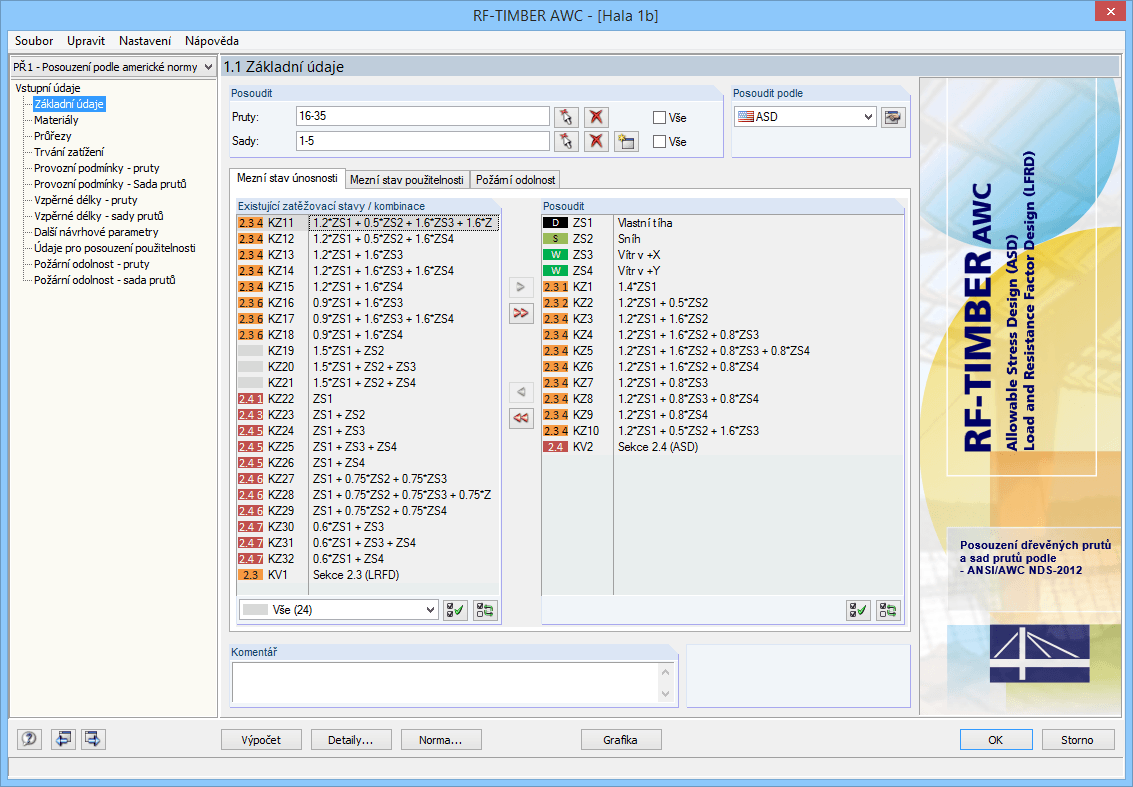Select KV2 Sekce 2.4 (ASD) row
This screenshot has width=1133, height=787.
click(723, 447)
